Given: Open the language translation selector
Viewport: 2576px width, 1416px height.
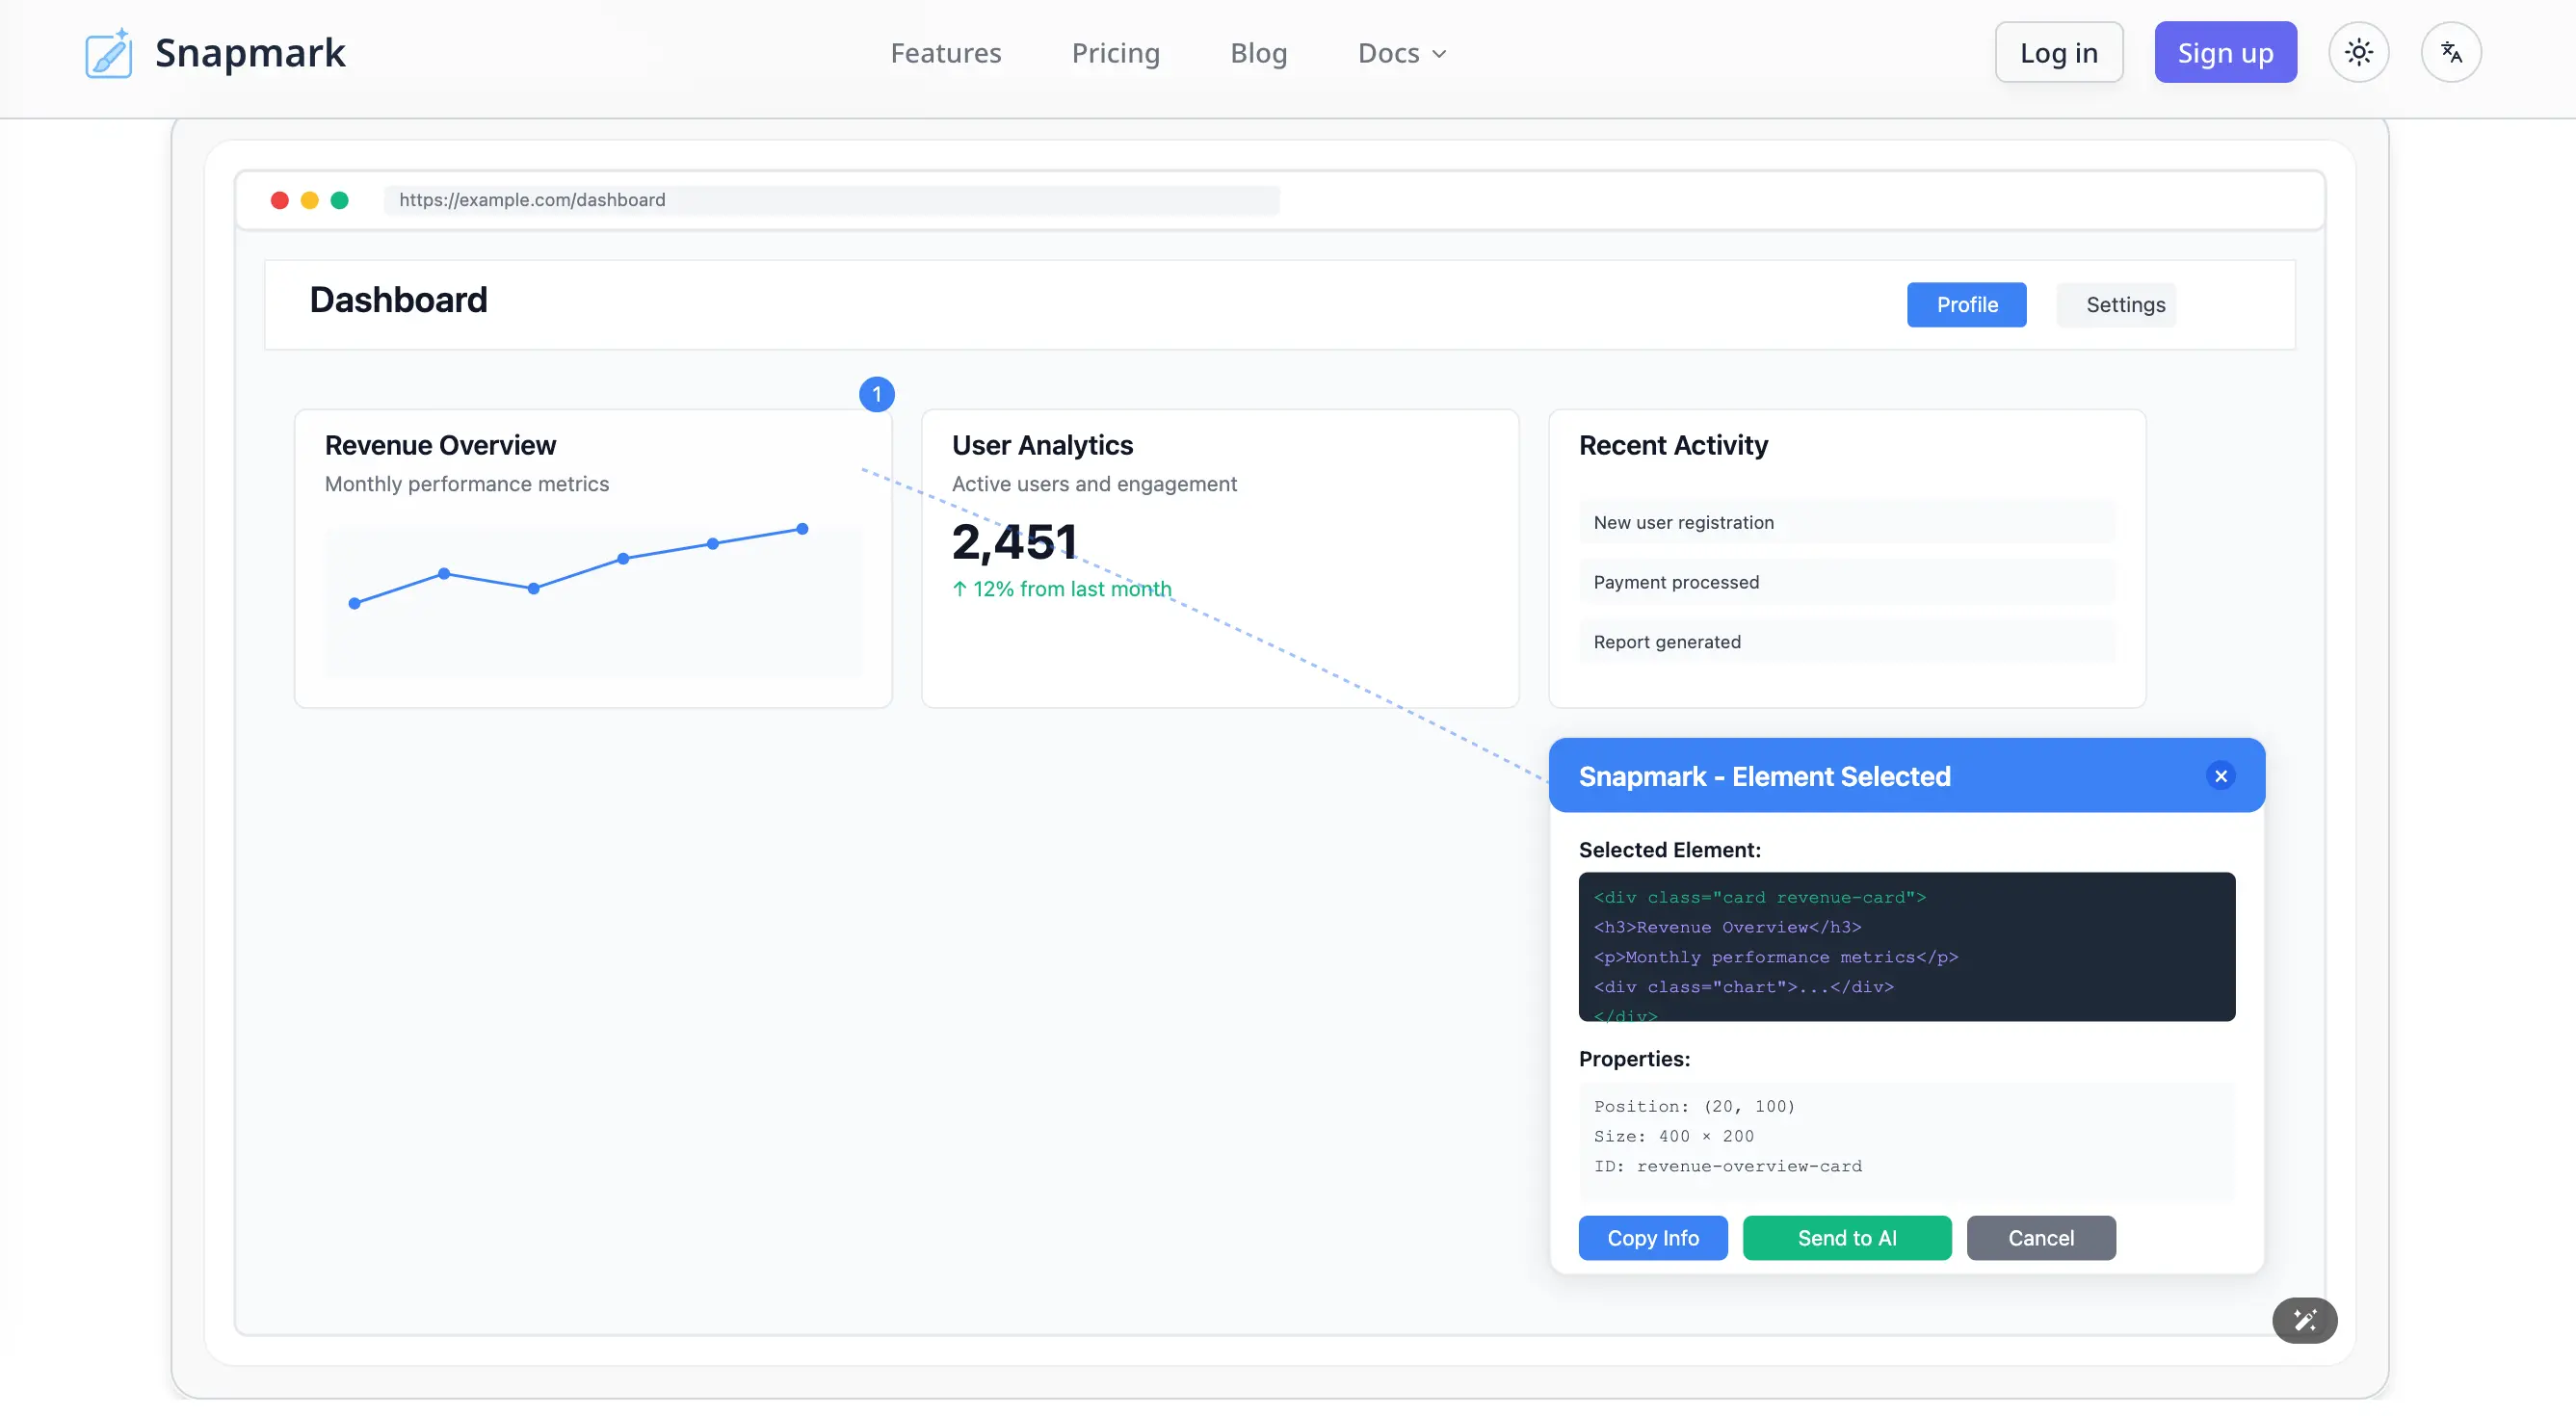Looking at the screenshot, I should [x=2450, y=52].
